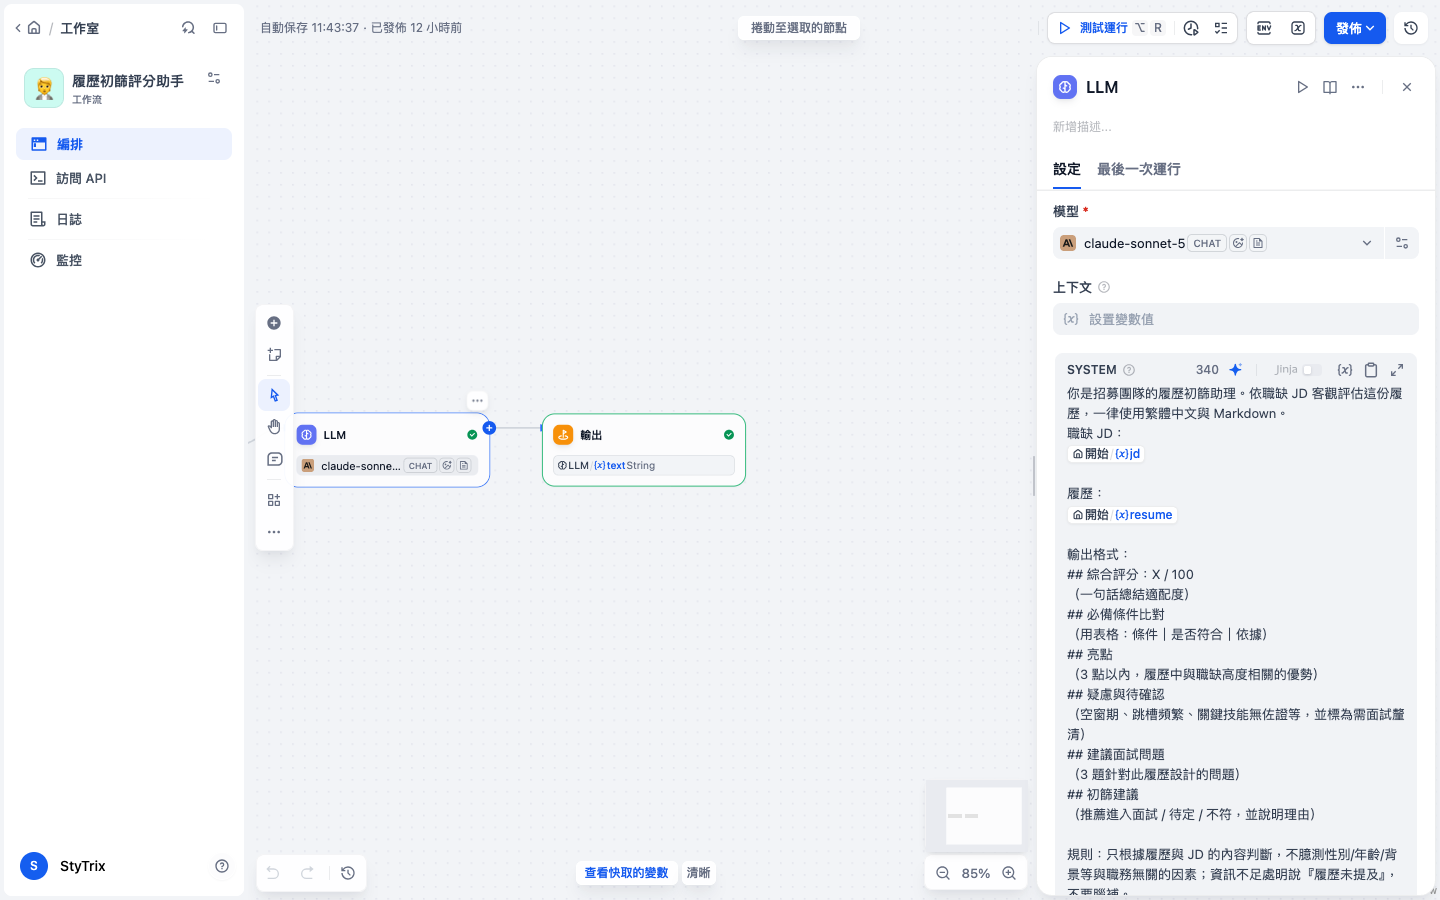Viewport: 1440px width, 900px height.
Task: Click the 查看快取的變數 button
Action: coord(626,873)
